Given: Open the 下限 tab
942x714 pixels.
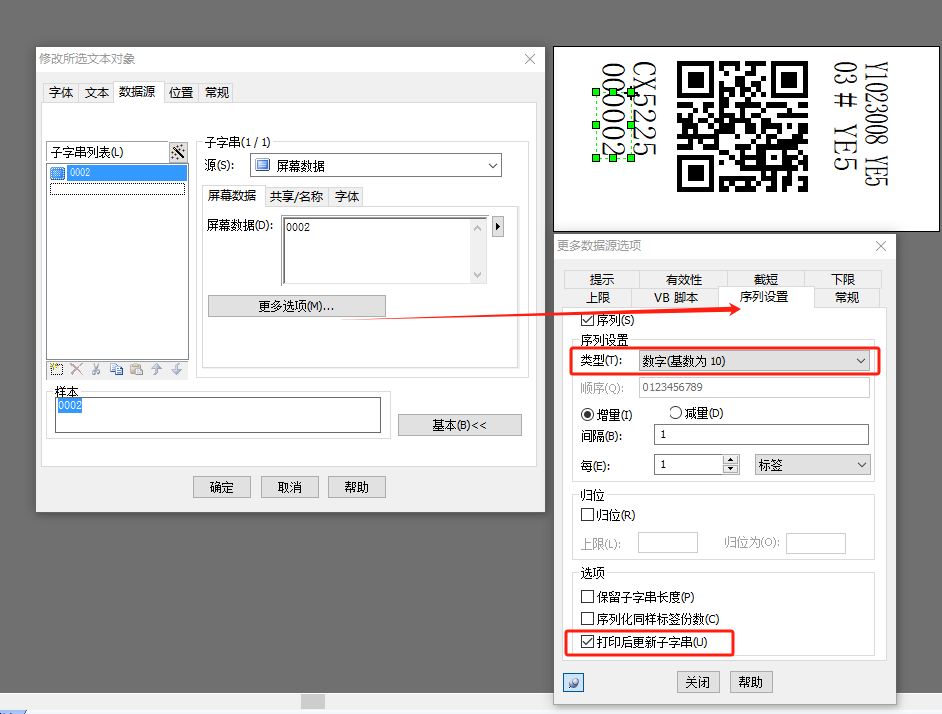Looking at the screenshot, I should (842, 279).
